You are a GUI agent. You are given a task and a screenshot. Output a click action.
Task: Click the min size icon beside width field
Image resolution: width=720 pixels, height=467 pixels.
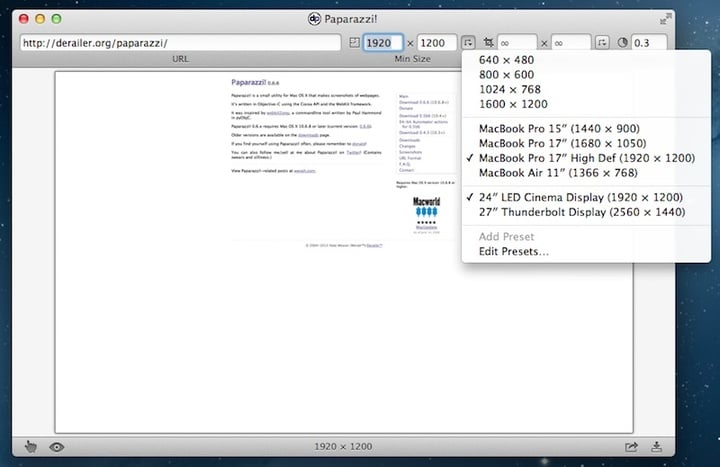[x=354, y=43]
